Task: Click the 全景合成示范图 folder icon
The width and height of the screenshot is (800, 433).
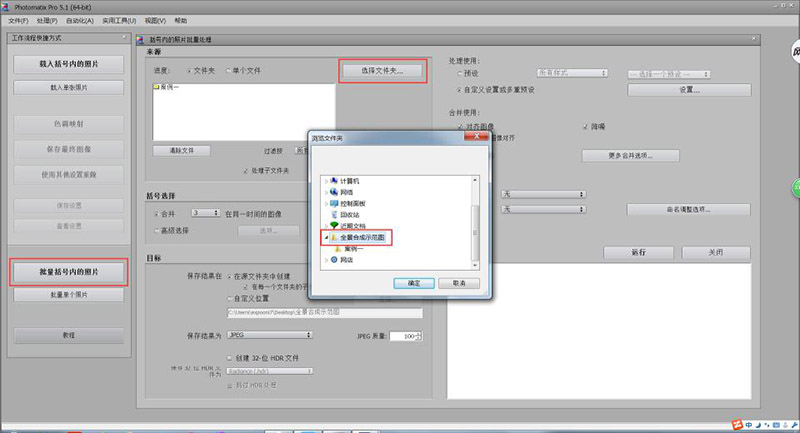Action: point(333,238)
